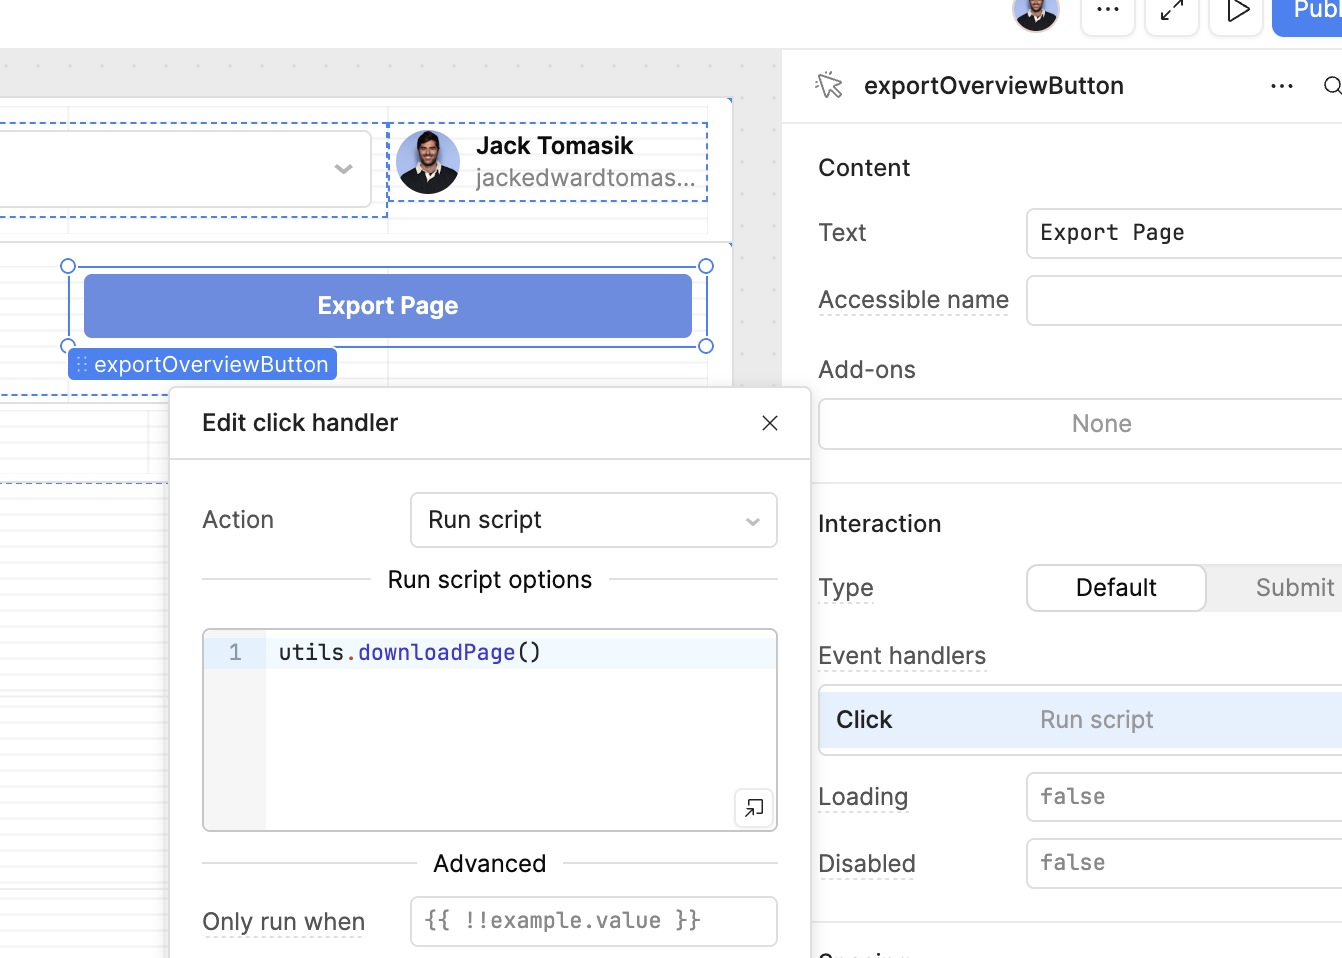Click the Publish button

pyautogui.click(x=1311, y=13)
